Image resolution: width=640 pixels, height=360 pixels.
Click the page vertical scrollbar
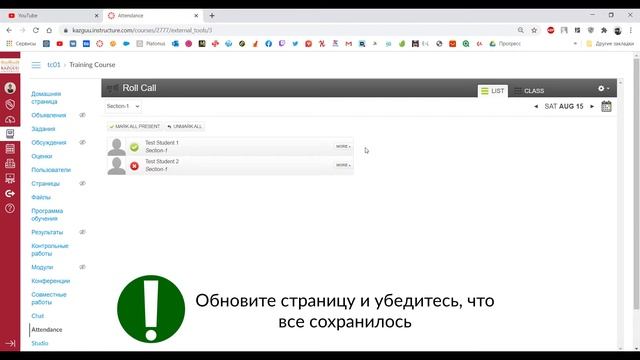click(x=636, y=184)
